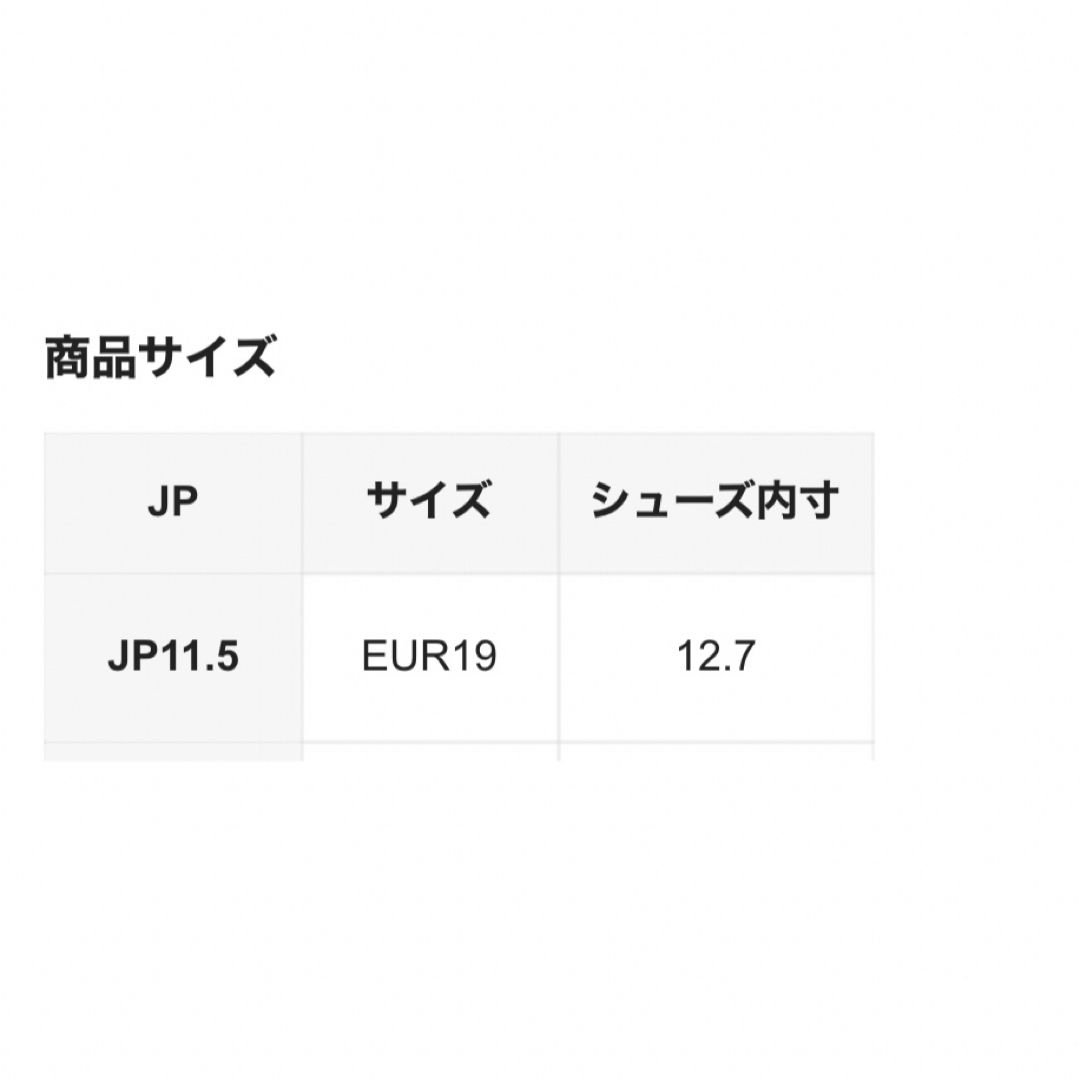Click the border between サイズ header and EUR19
1080x1080 pixels.
pyautogui.click(x=430, y=574)
